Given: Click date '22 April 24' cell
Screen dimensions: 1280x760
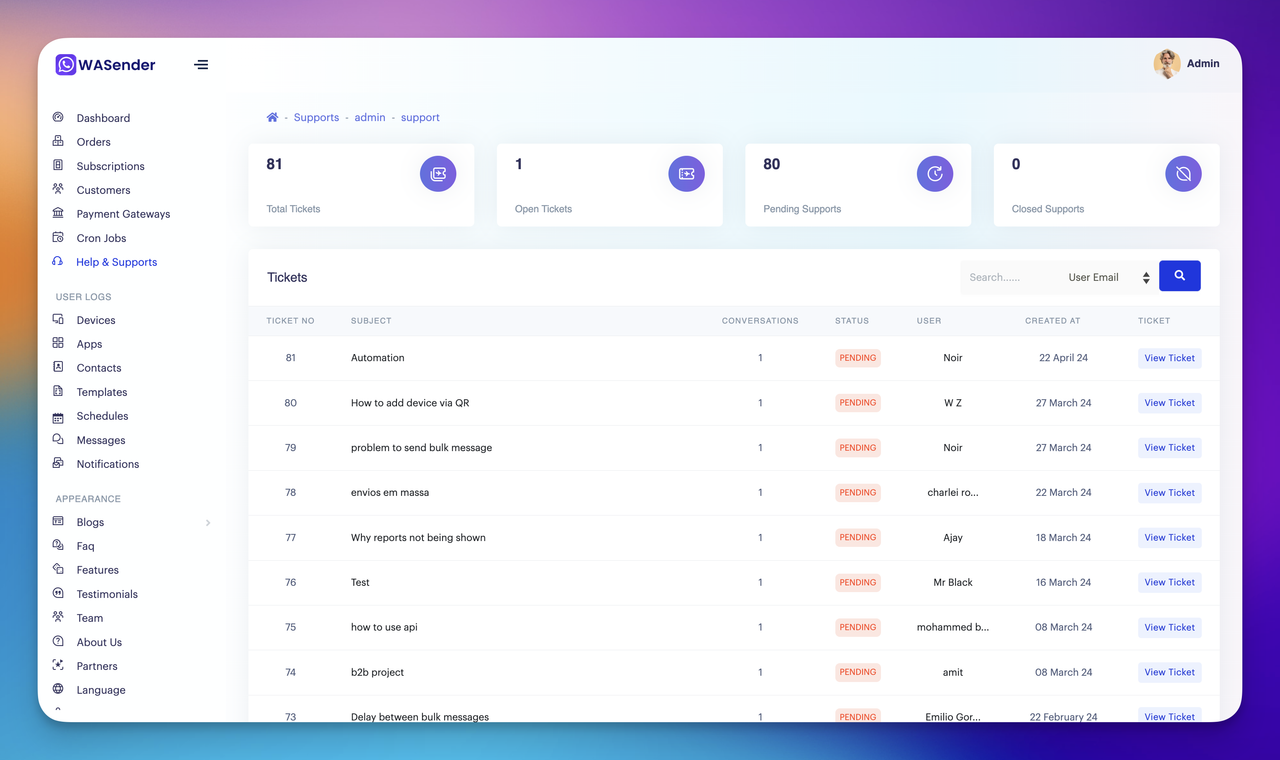Looking at the screenshot, I should tap(1063, 358).
